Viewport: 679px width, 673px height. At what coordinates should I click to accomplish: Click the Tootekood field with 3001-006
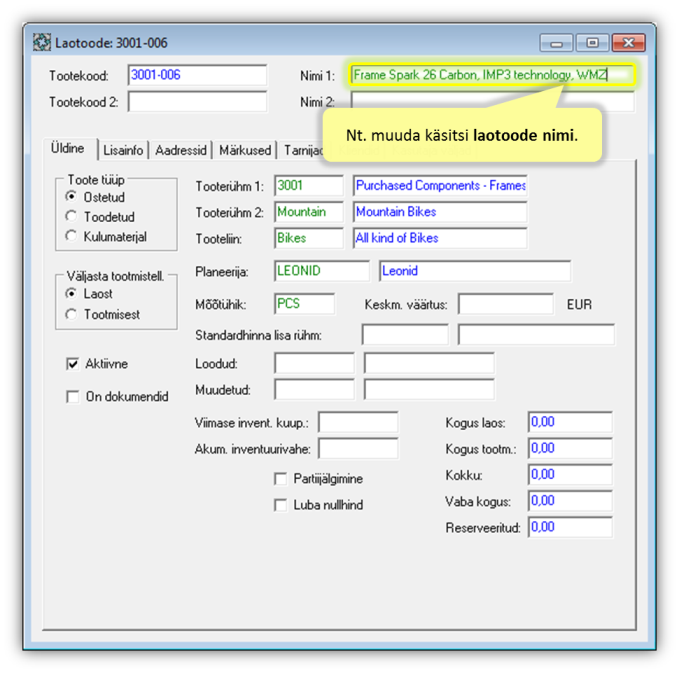[x=197, y=75]
